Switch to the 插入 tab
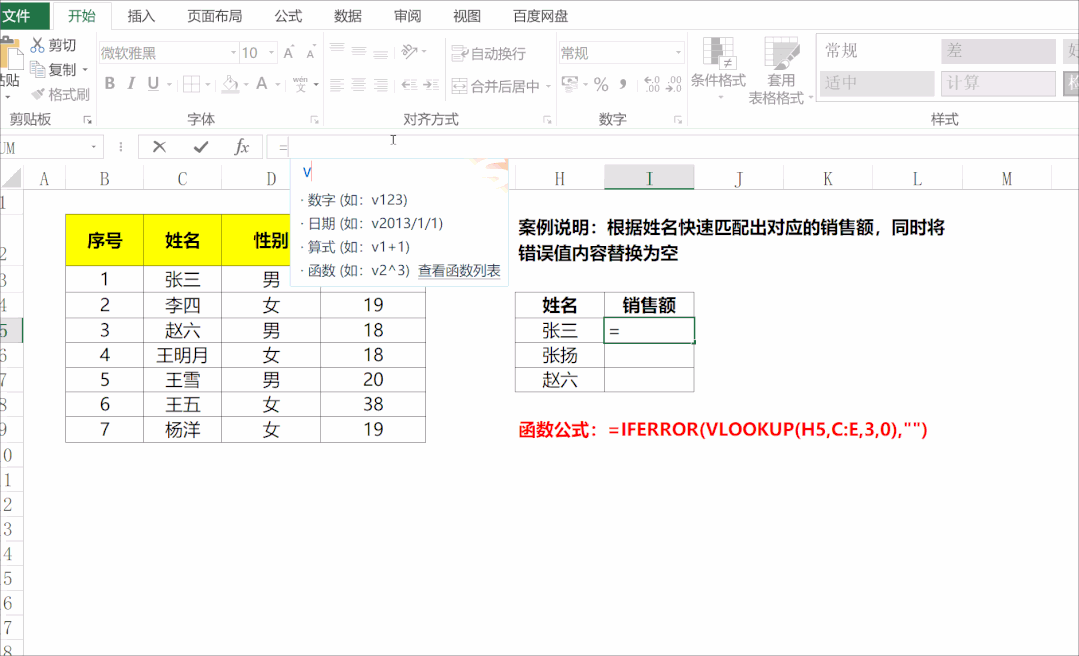This screenshot has height=656, width=1079. point(141,16)
